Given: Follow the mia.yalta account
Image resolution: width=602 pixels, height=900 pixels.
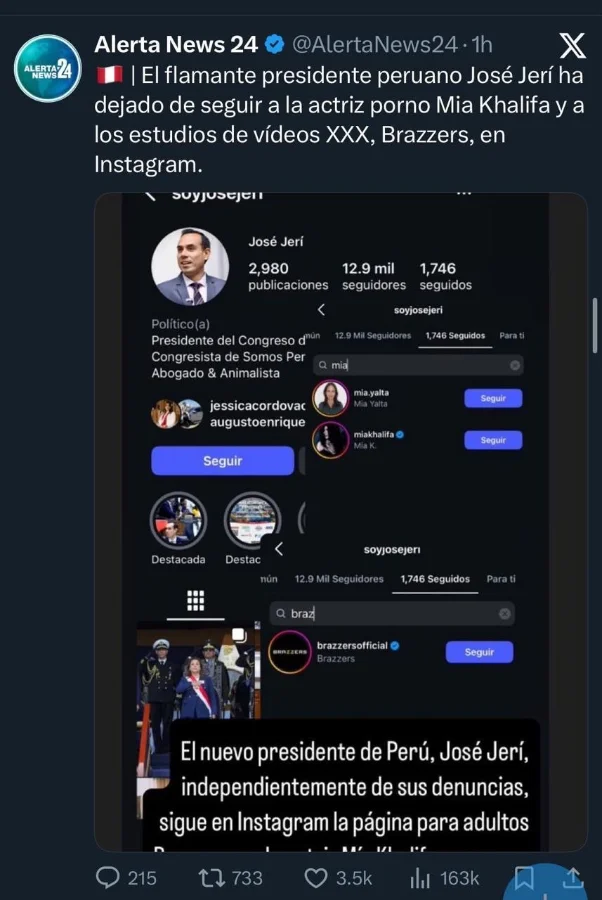Looking at the screenshot, I should point(493,398).
